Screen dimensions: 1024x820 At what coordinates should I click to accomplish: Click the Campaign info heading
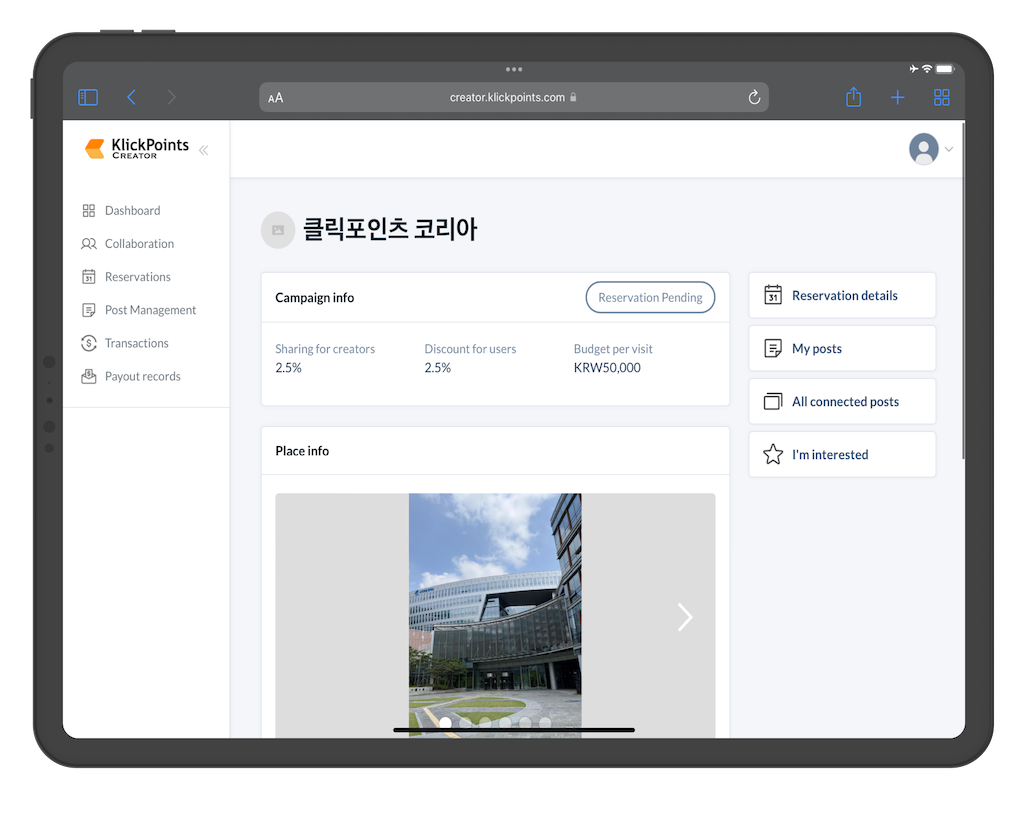pyautogui.click(x=315, y=298)
